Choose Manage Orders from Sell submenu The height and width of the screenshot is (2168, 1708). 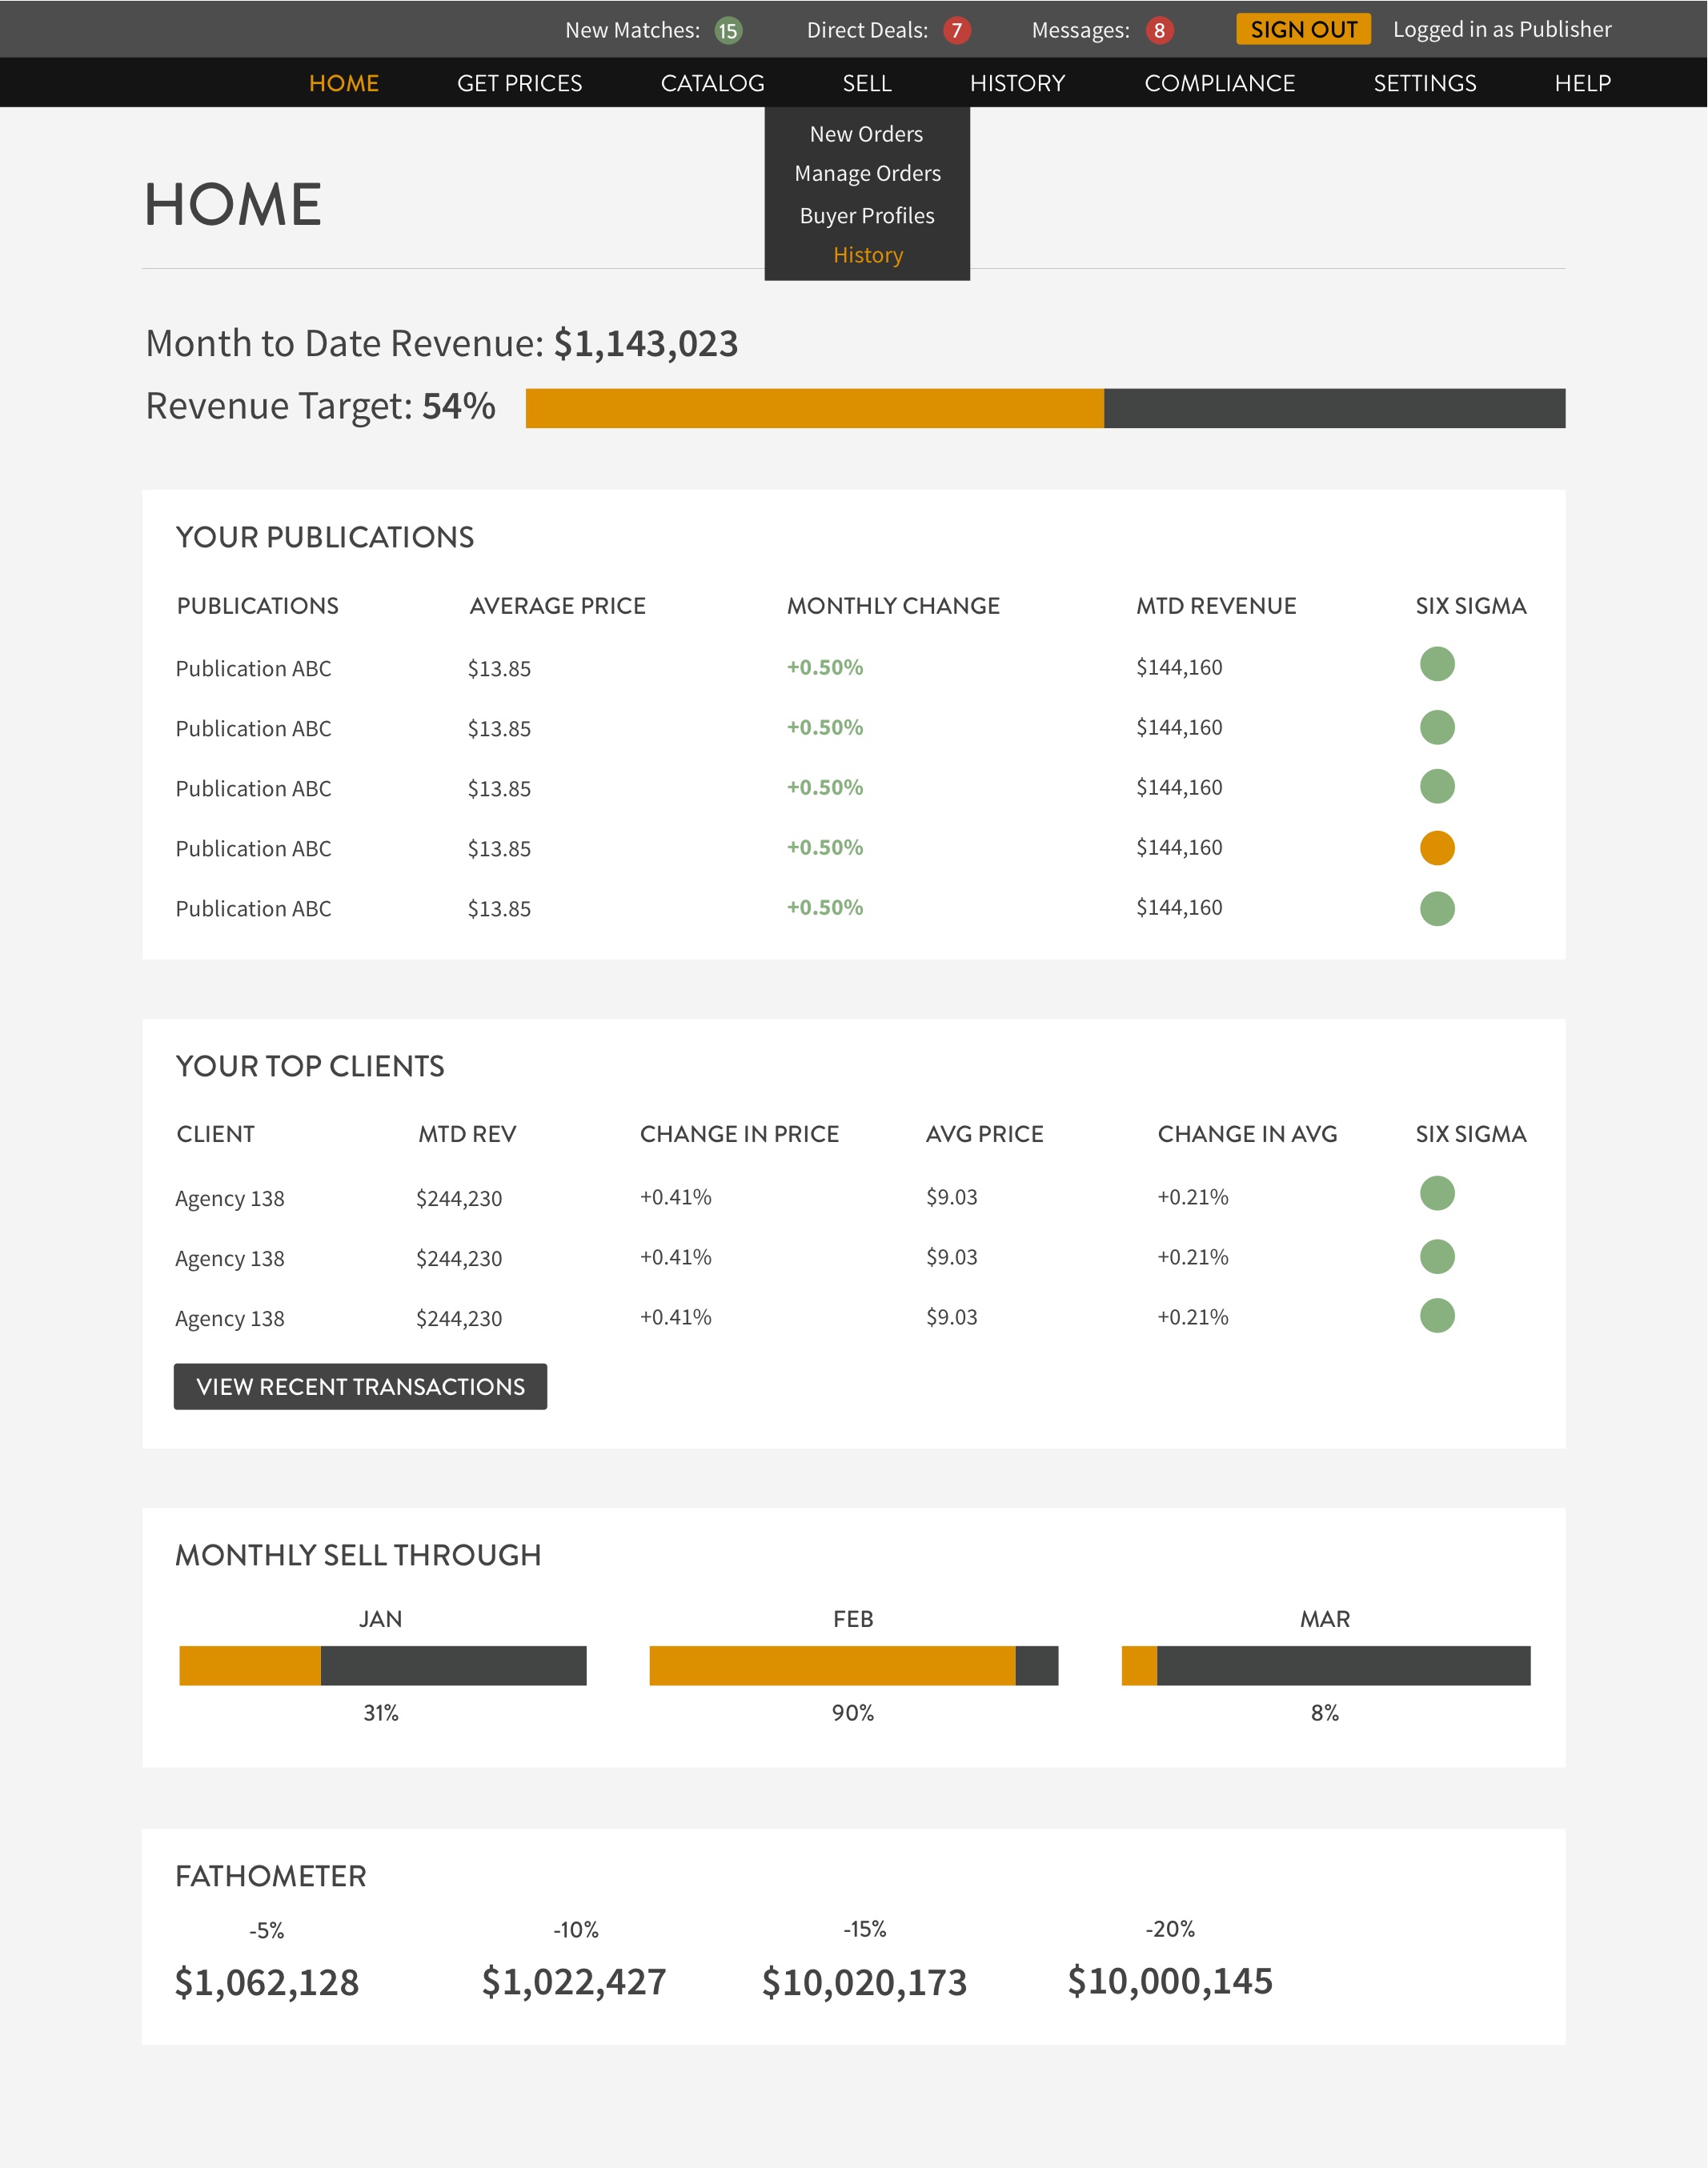click(867, 173)
